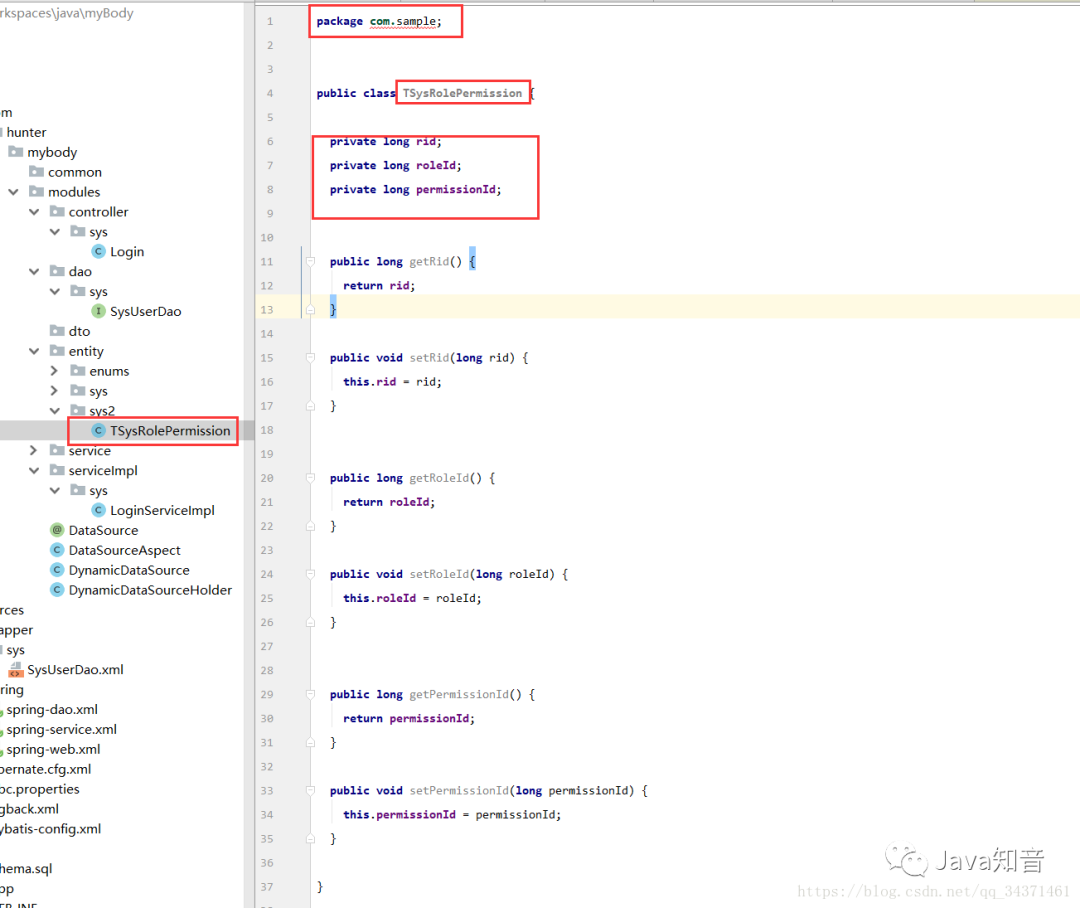Fold the getRoleId method at line 20
The width and height of the screenshot is (1080, 908).
311,477
